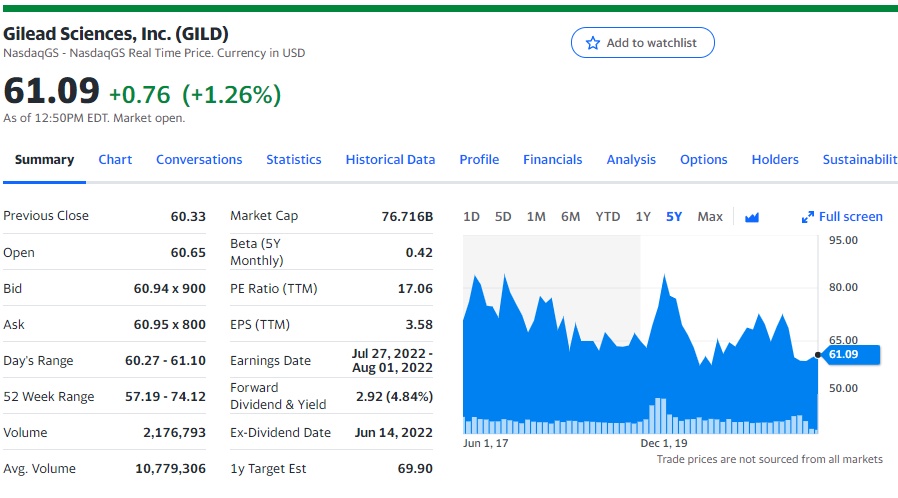Select Previous Close value 60.33

point(188,216)
